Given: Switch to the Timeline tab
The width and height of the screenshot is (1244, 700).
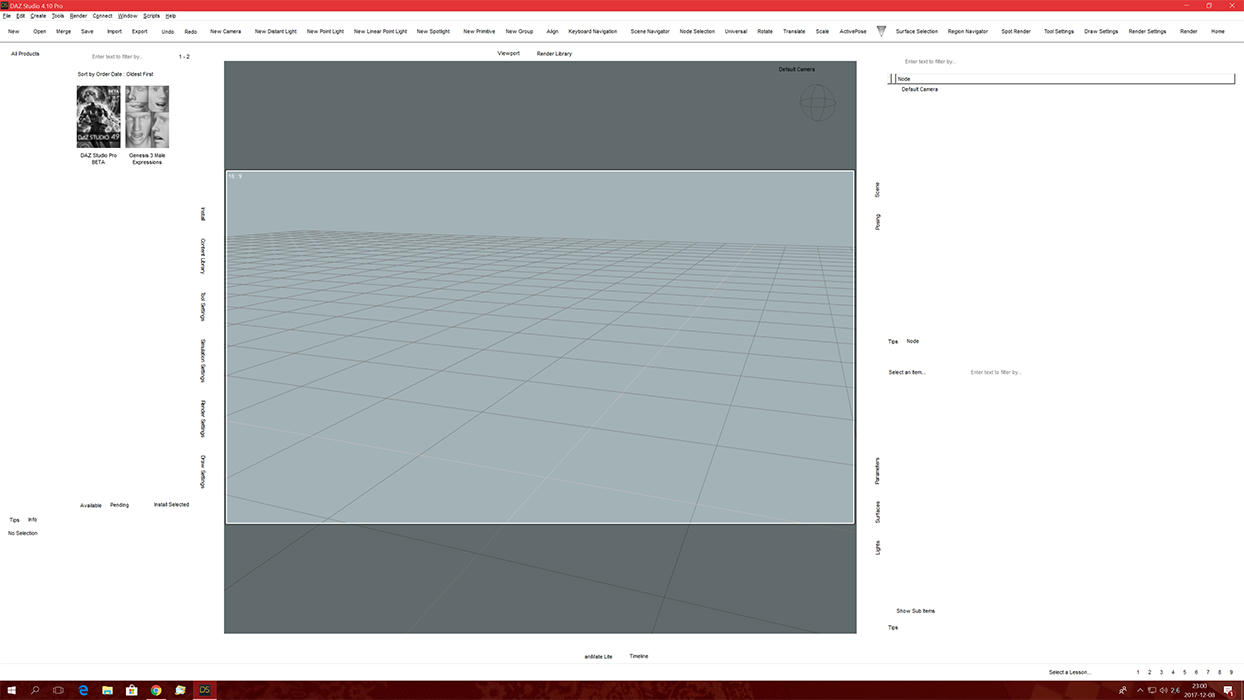Looking at the screenshot, I should [x=638, y=656].
